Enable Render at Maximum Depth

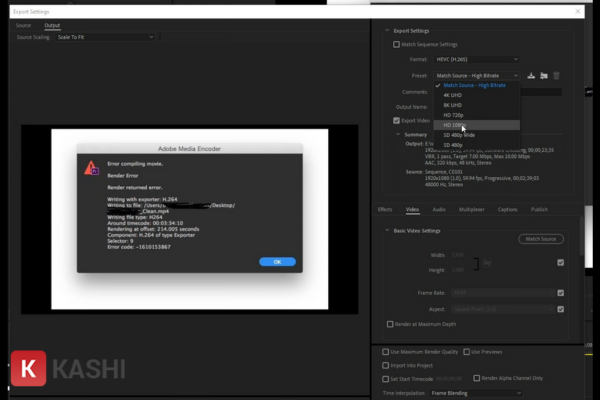coord(390,324)
